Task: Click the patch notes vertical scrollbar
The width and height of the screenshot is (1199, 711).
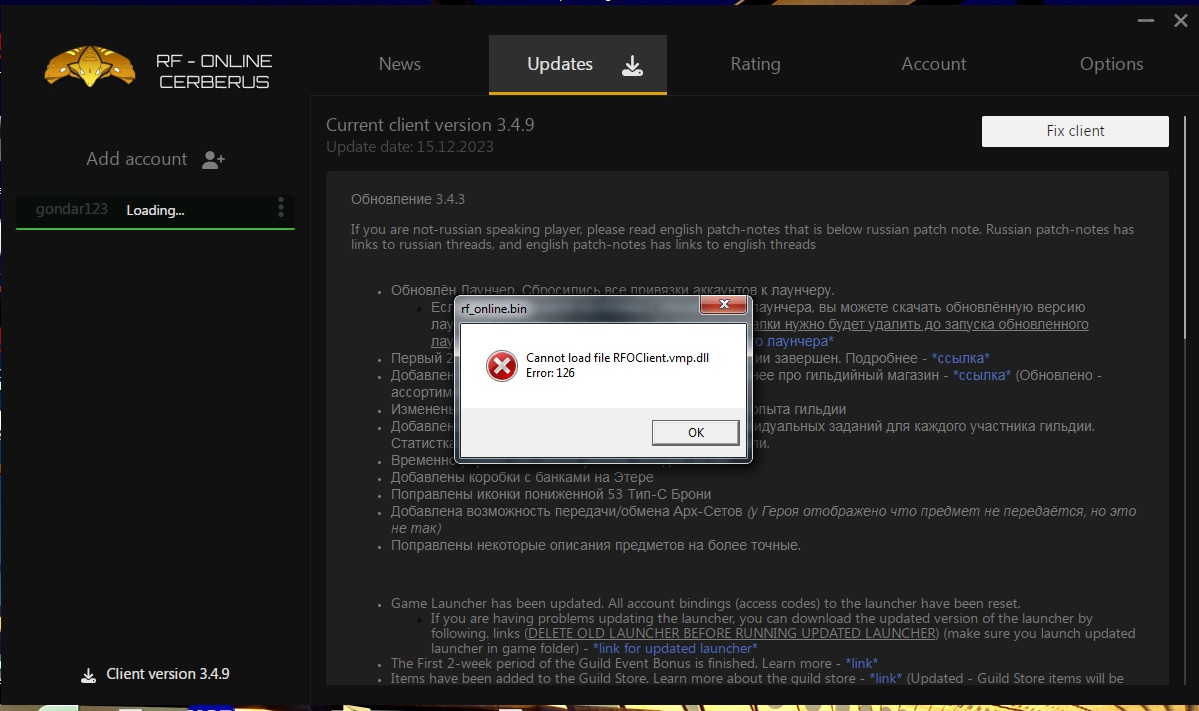Action: pyautogui.click(x=1184, y=227)
